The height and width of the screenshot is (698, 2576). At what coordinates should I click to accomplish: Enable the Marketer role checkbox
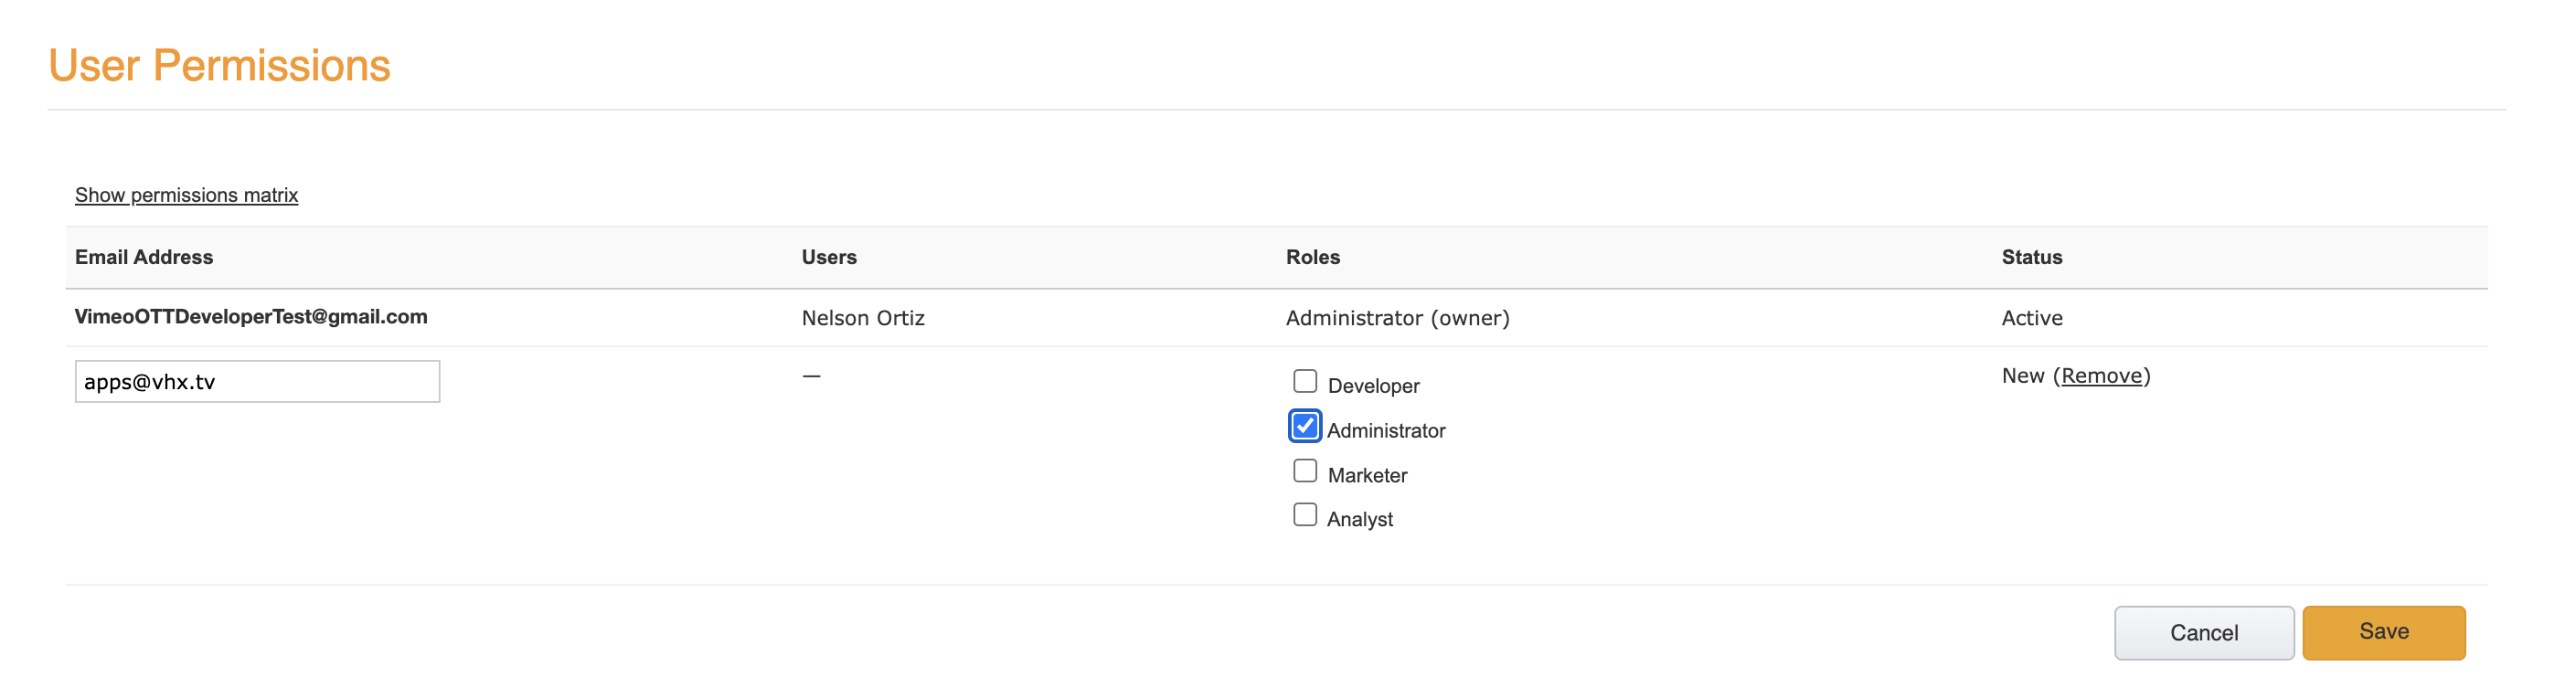(x=1305, y=471)
